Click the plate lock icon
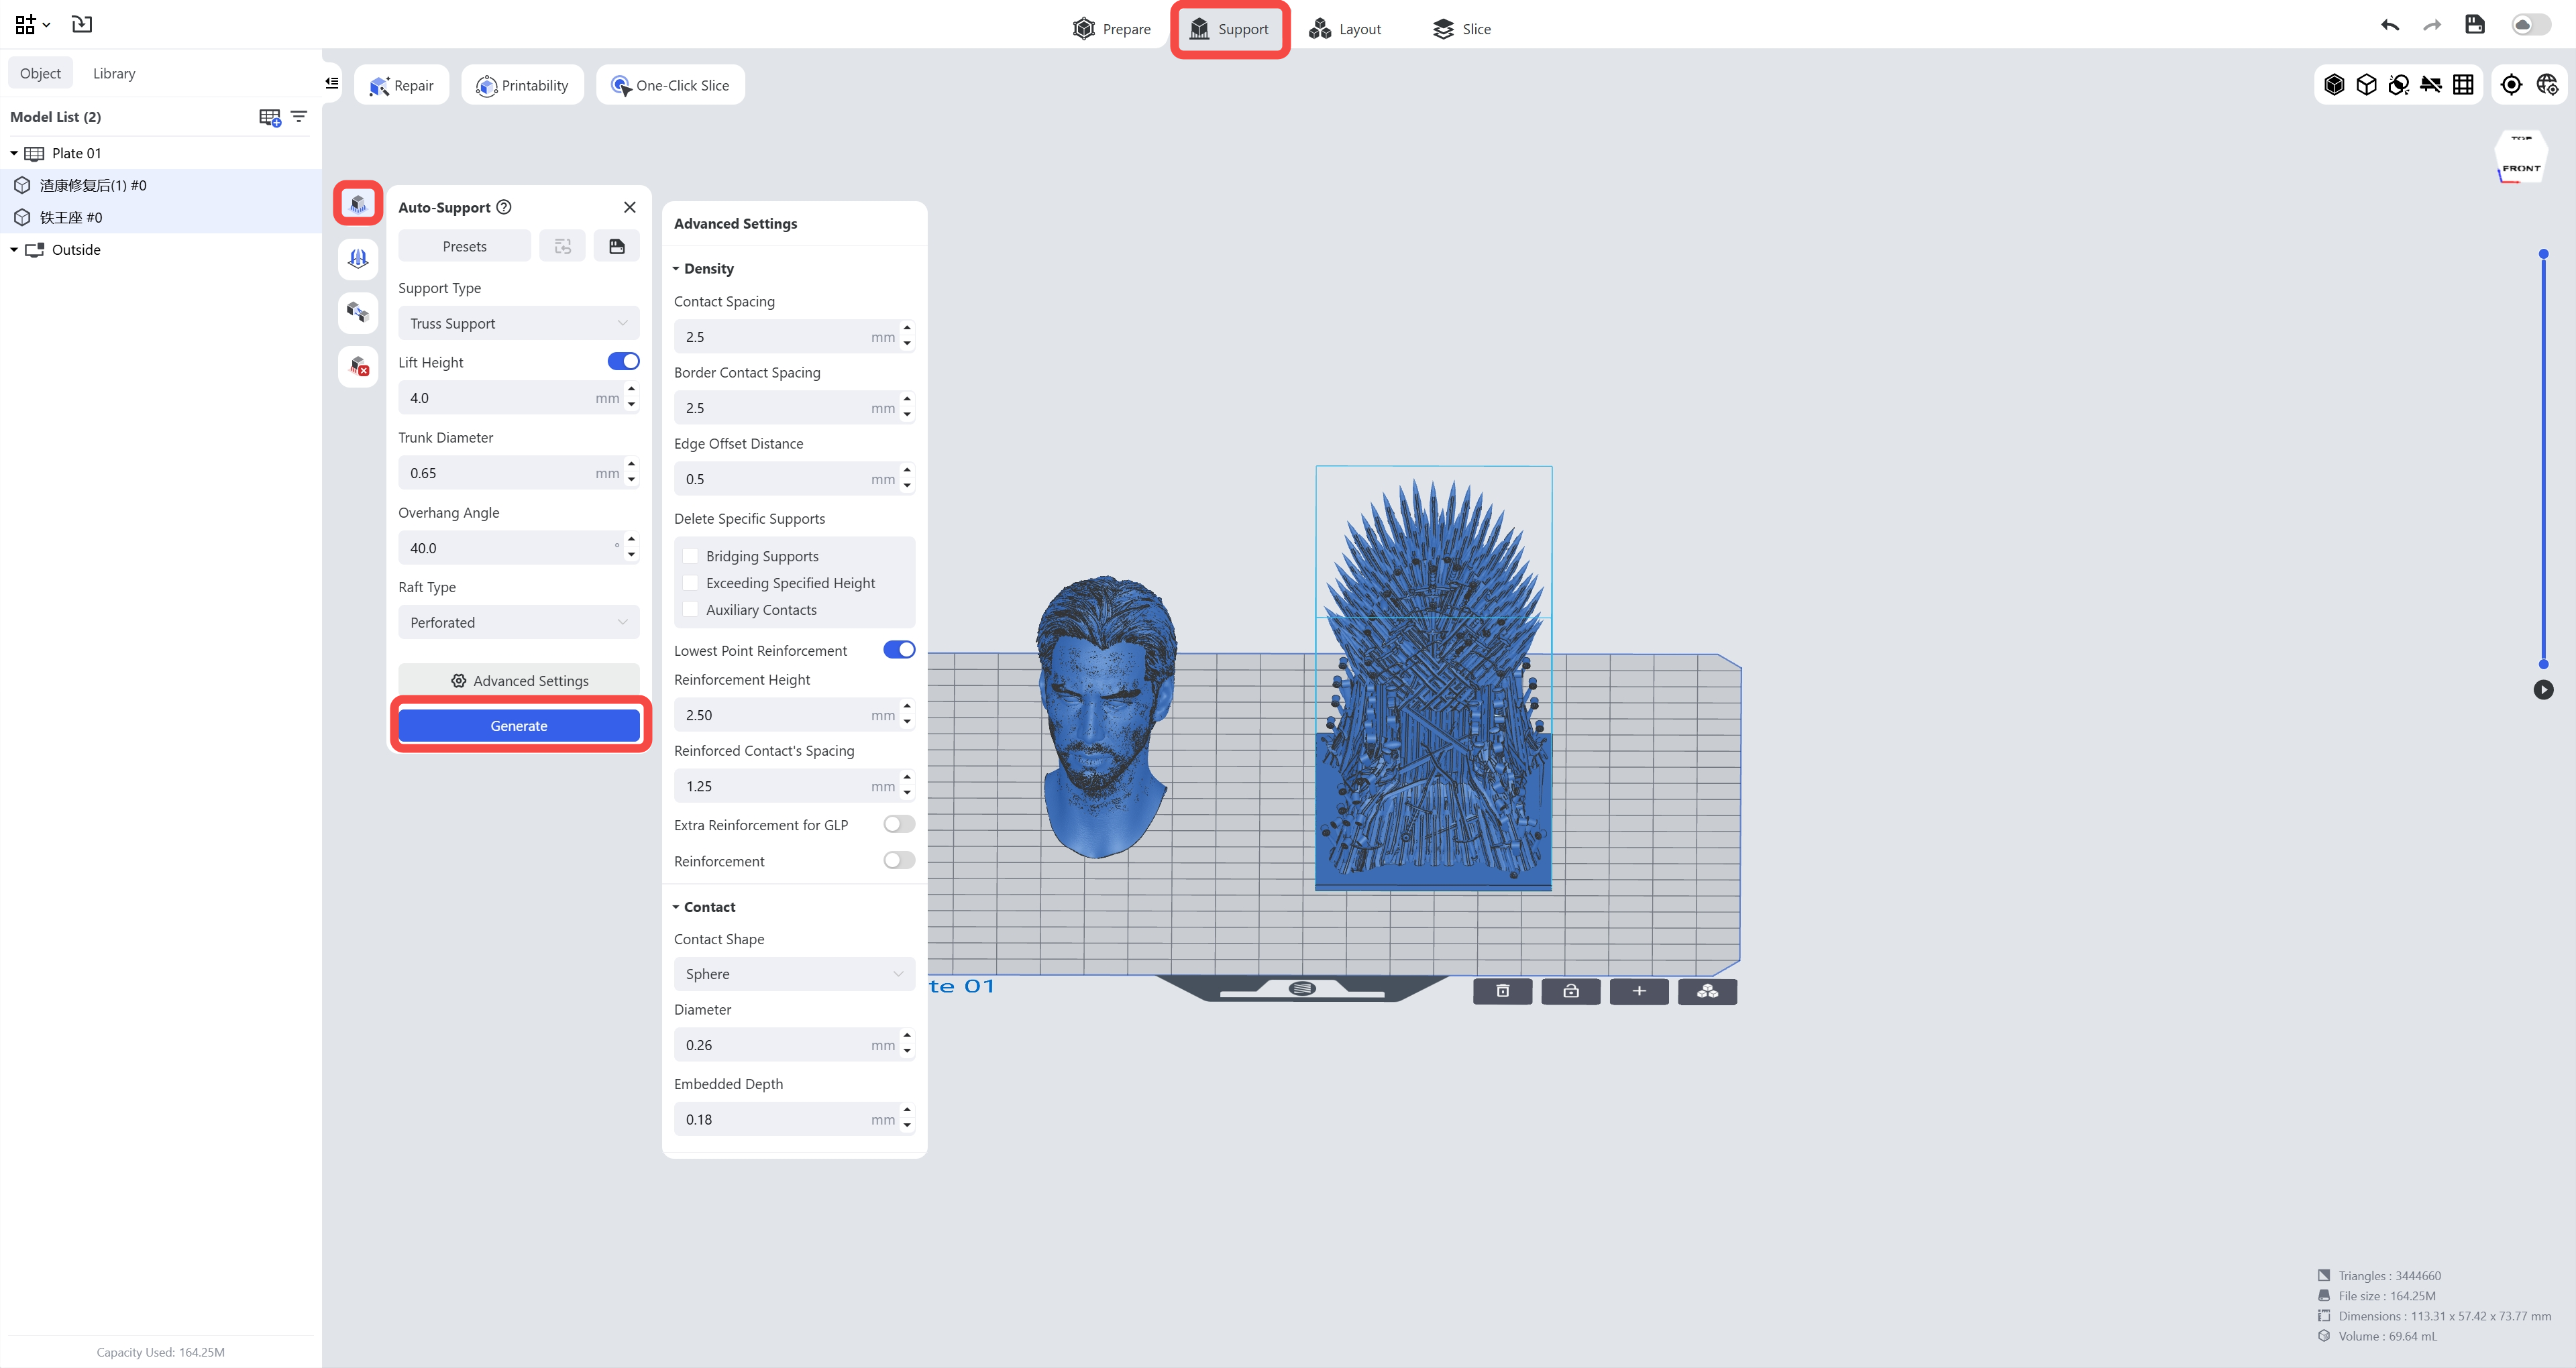Screen dimensions: 2576x1368 pos(1571,991)
